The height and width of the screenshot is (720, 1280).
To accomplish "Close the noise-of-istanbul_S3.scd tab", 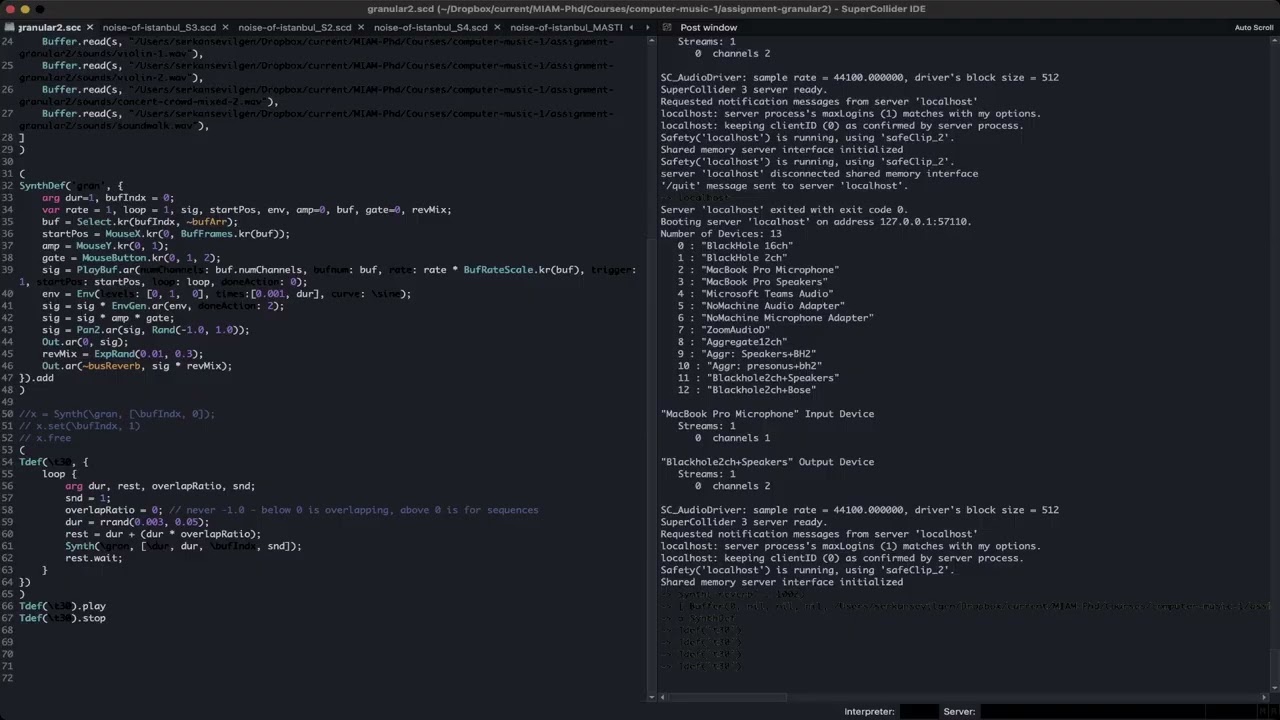I will coord(224,27).
